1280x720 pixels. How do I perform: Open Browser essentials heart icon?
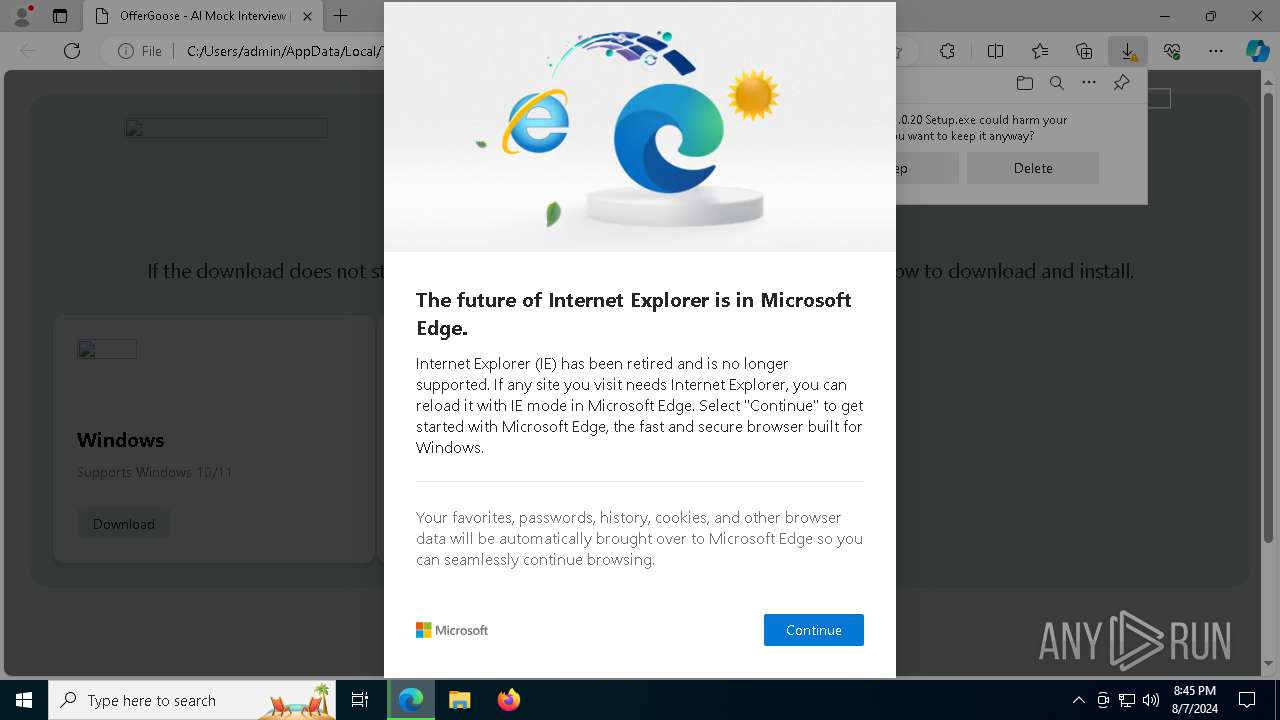(x=1172, y=51)
